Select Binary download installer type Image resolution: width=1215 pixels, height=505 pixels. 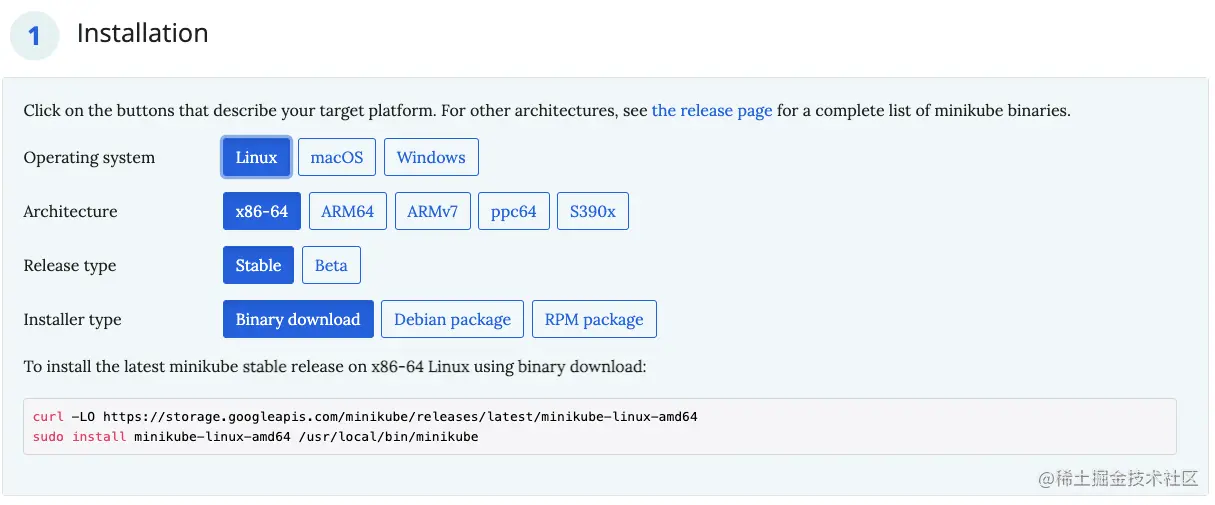298,319
